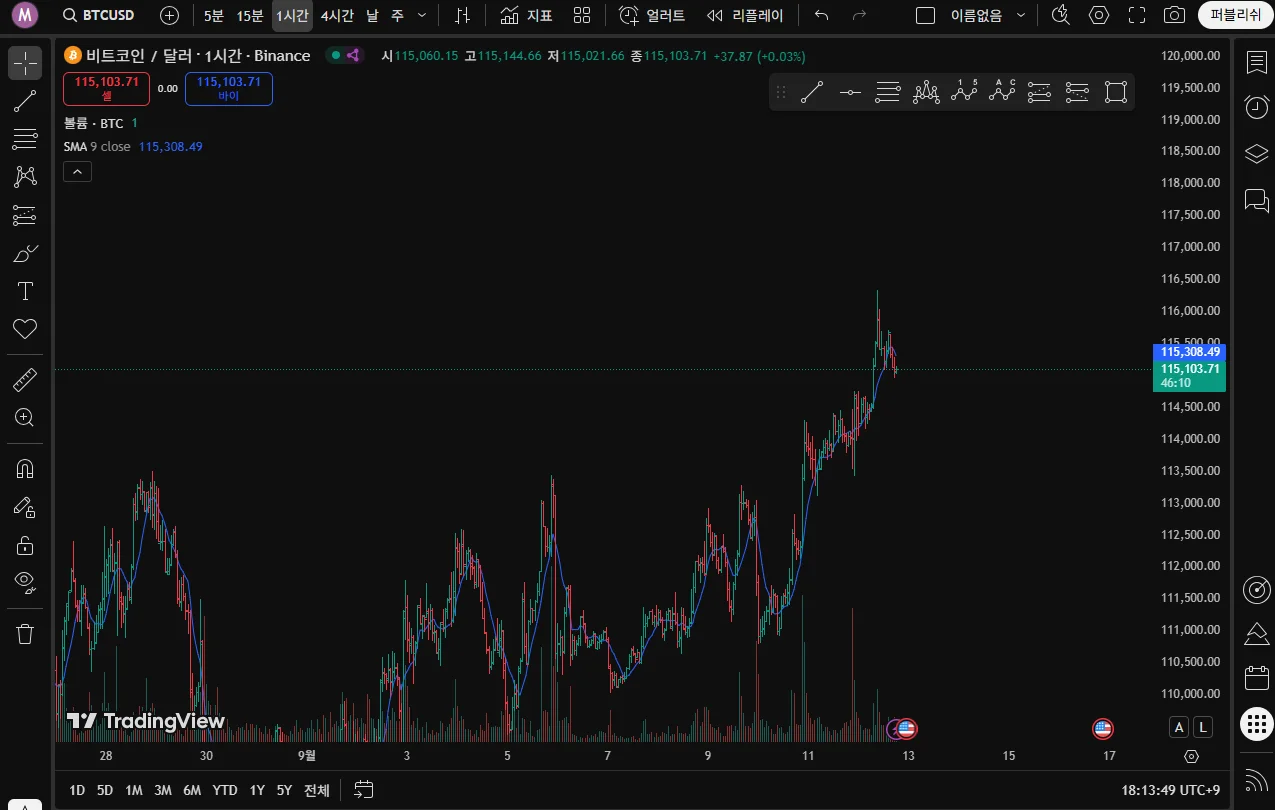Pick the trend line in floating favorites bar
1275x810 pixels.
pos(812,93)
